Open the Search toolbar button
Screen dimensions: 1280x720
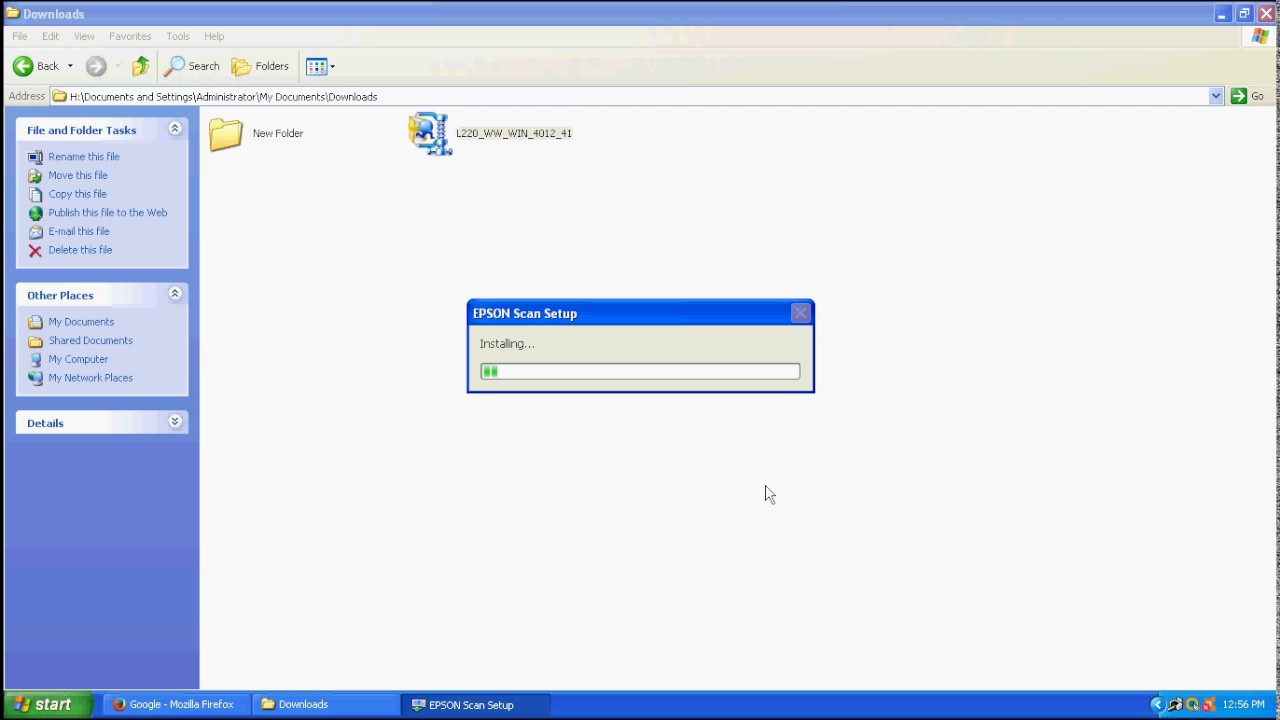click(x=192, y=66)
